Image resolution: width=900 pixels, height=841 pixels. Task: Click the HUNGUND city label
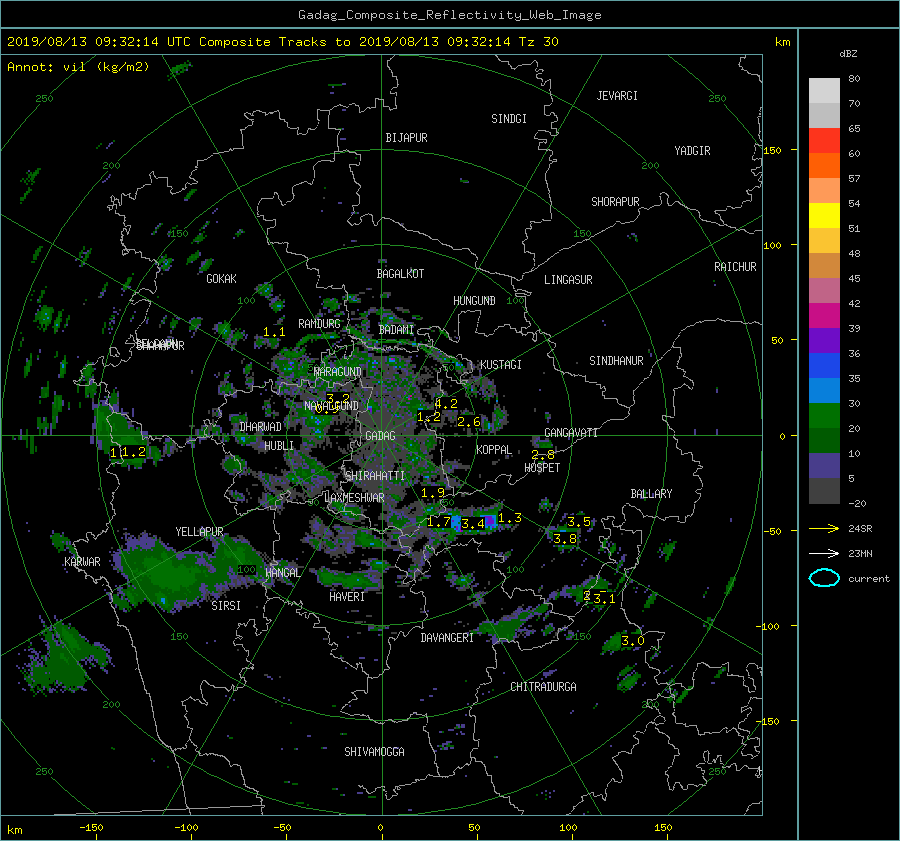(474, 301)
